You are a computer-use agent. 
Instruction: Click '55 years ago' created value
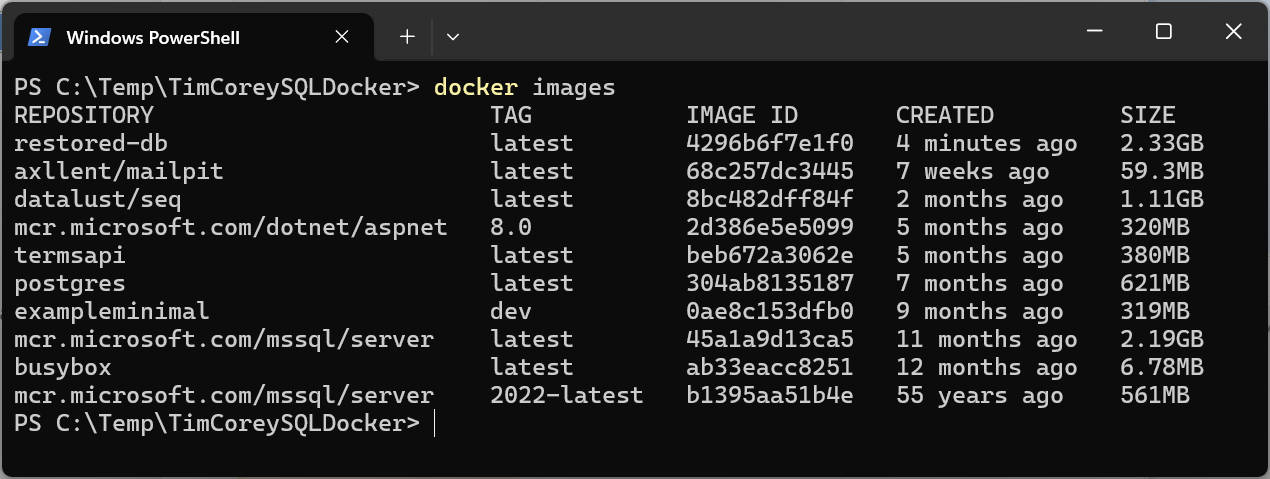point(980,395)
